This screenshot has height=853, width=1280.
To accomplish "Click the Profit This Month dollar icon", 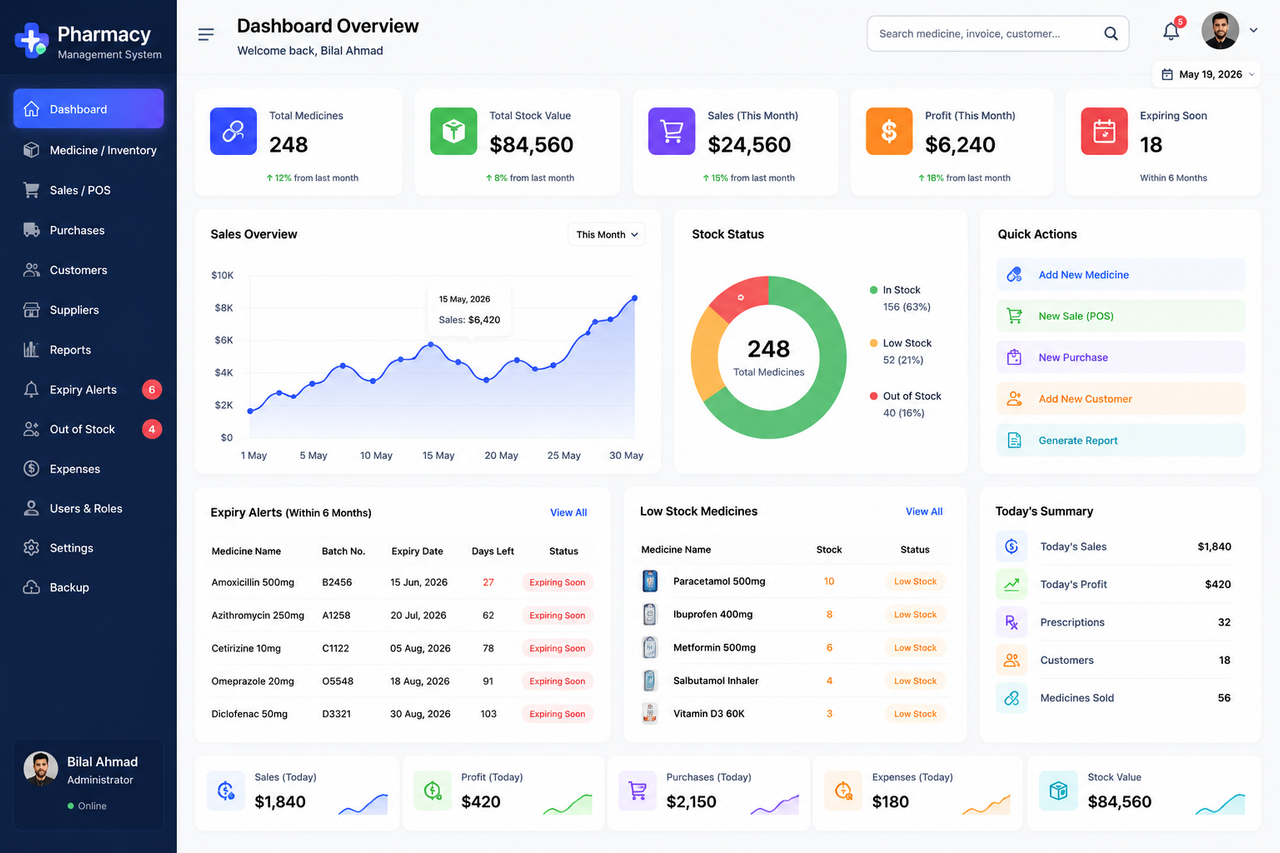I will click(889, 131).
